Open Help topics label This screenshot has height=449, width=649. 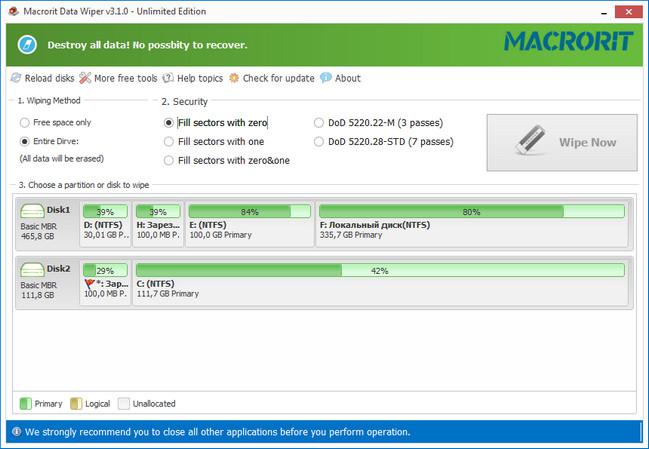coord(200,78)
